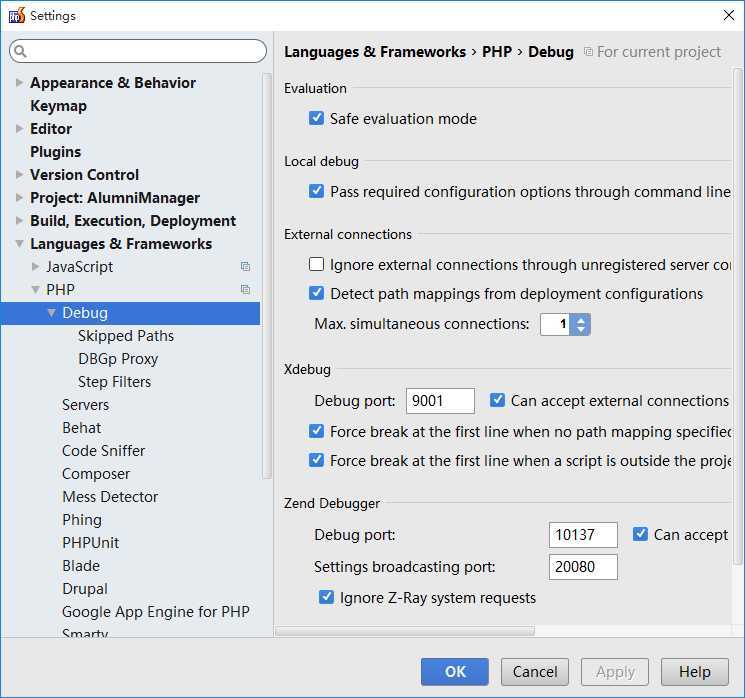The height and width of the screenshot is (698, 745).
Task: Click the search magnifier icon
Action: (x=20, y=51)
